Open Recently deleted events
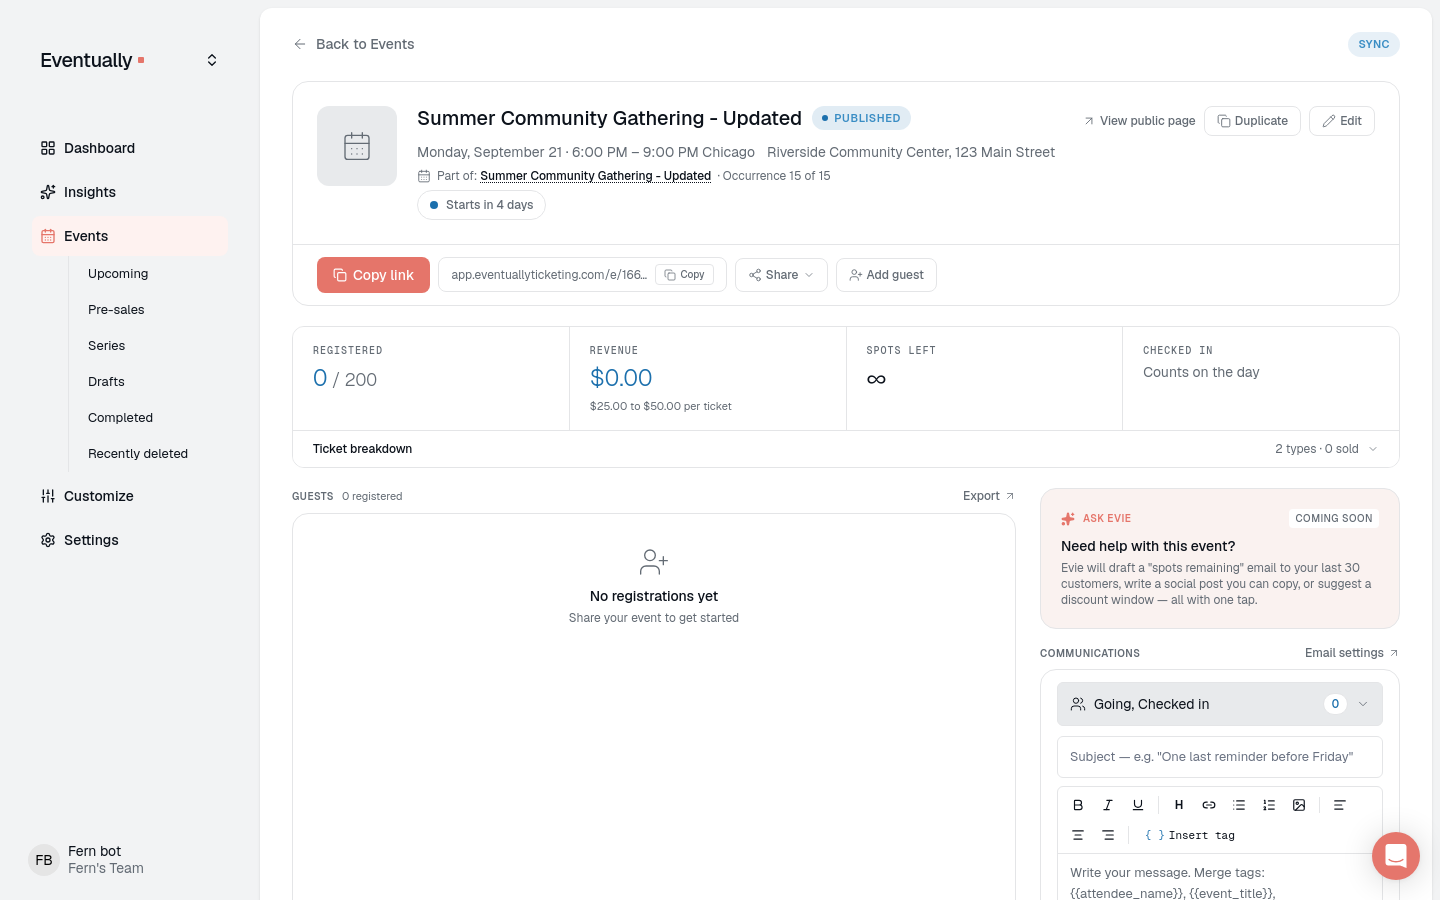 pyautogui.click(x=138, y=454)
